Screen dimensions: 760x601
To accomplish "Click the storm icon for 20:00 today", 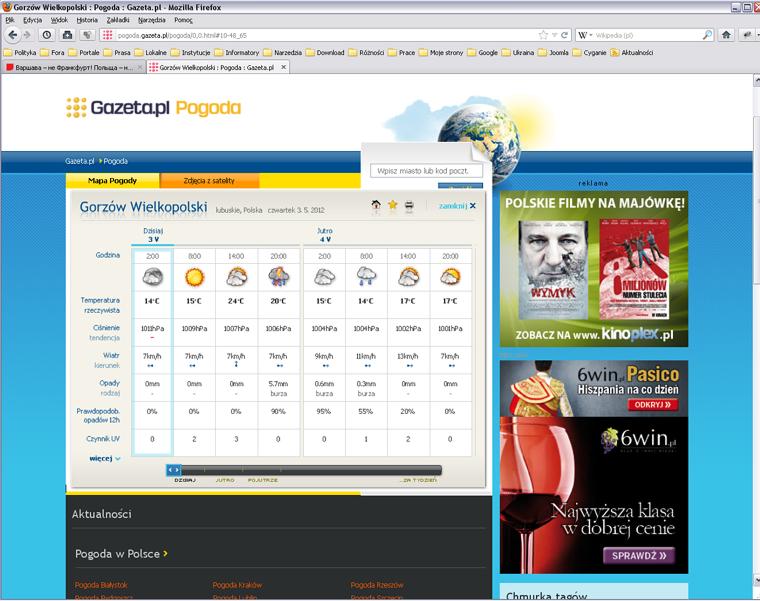I will click(278, 277).
